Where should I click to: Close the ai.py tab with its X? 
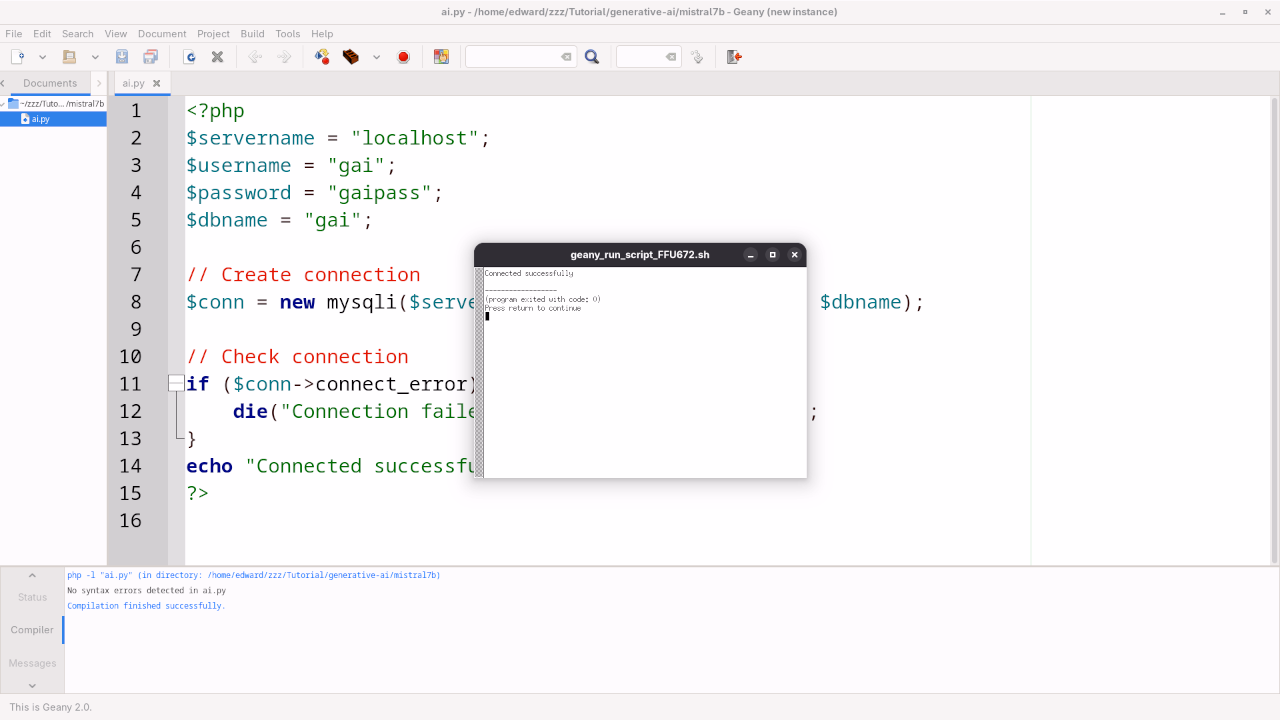(156, 84)
